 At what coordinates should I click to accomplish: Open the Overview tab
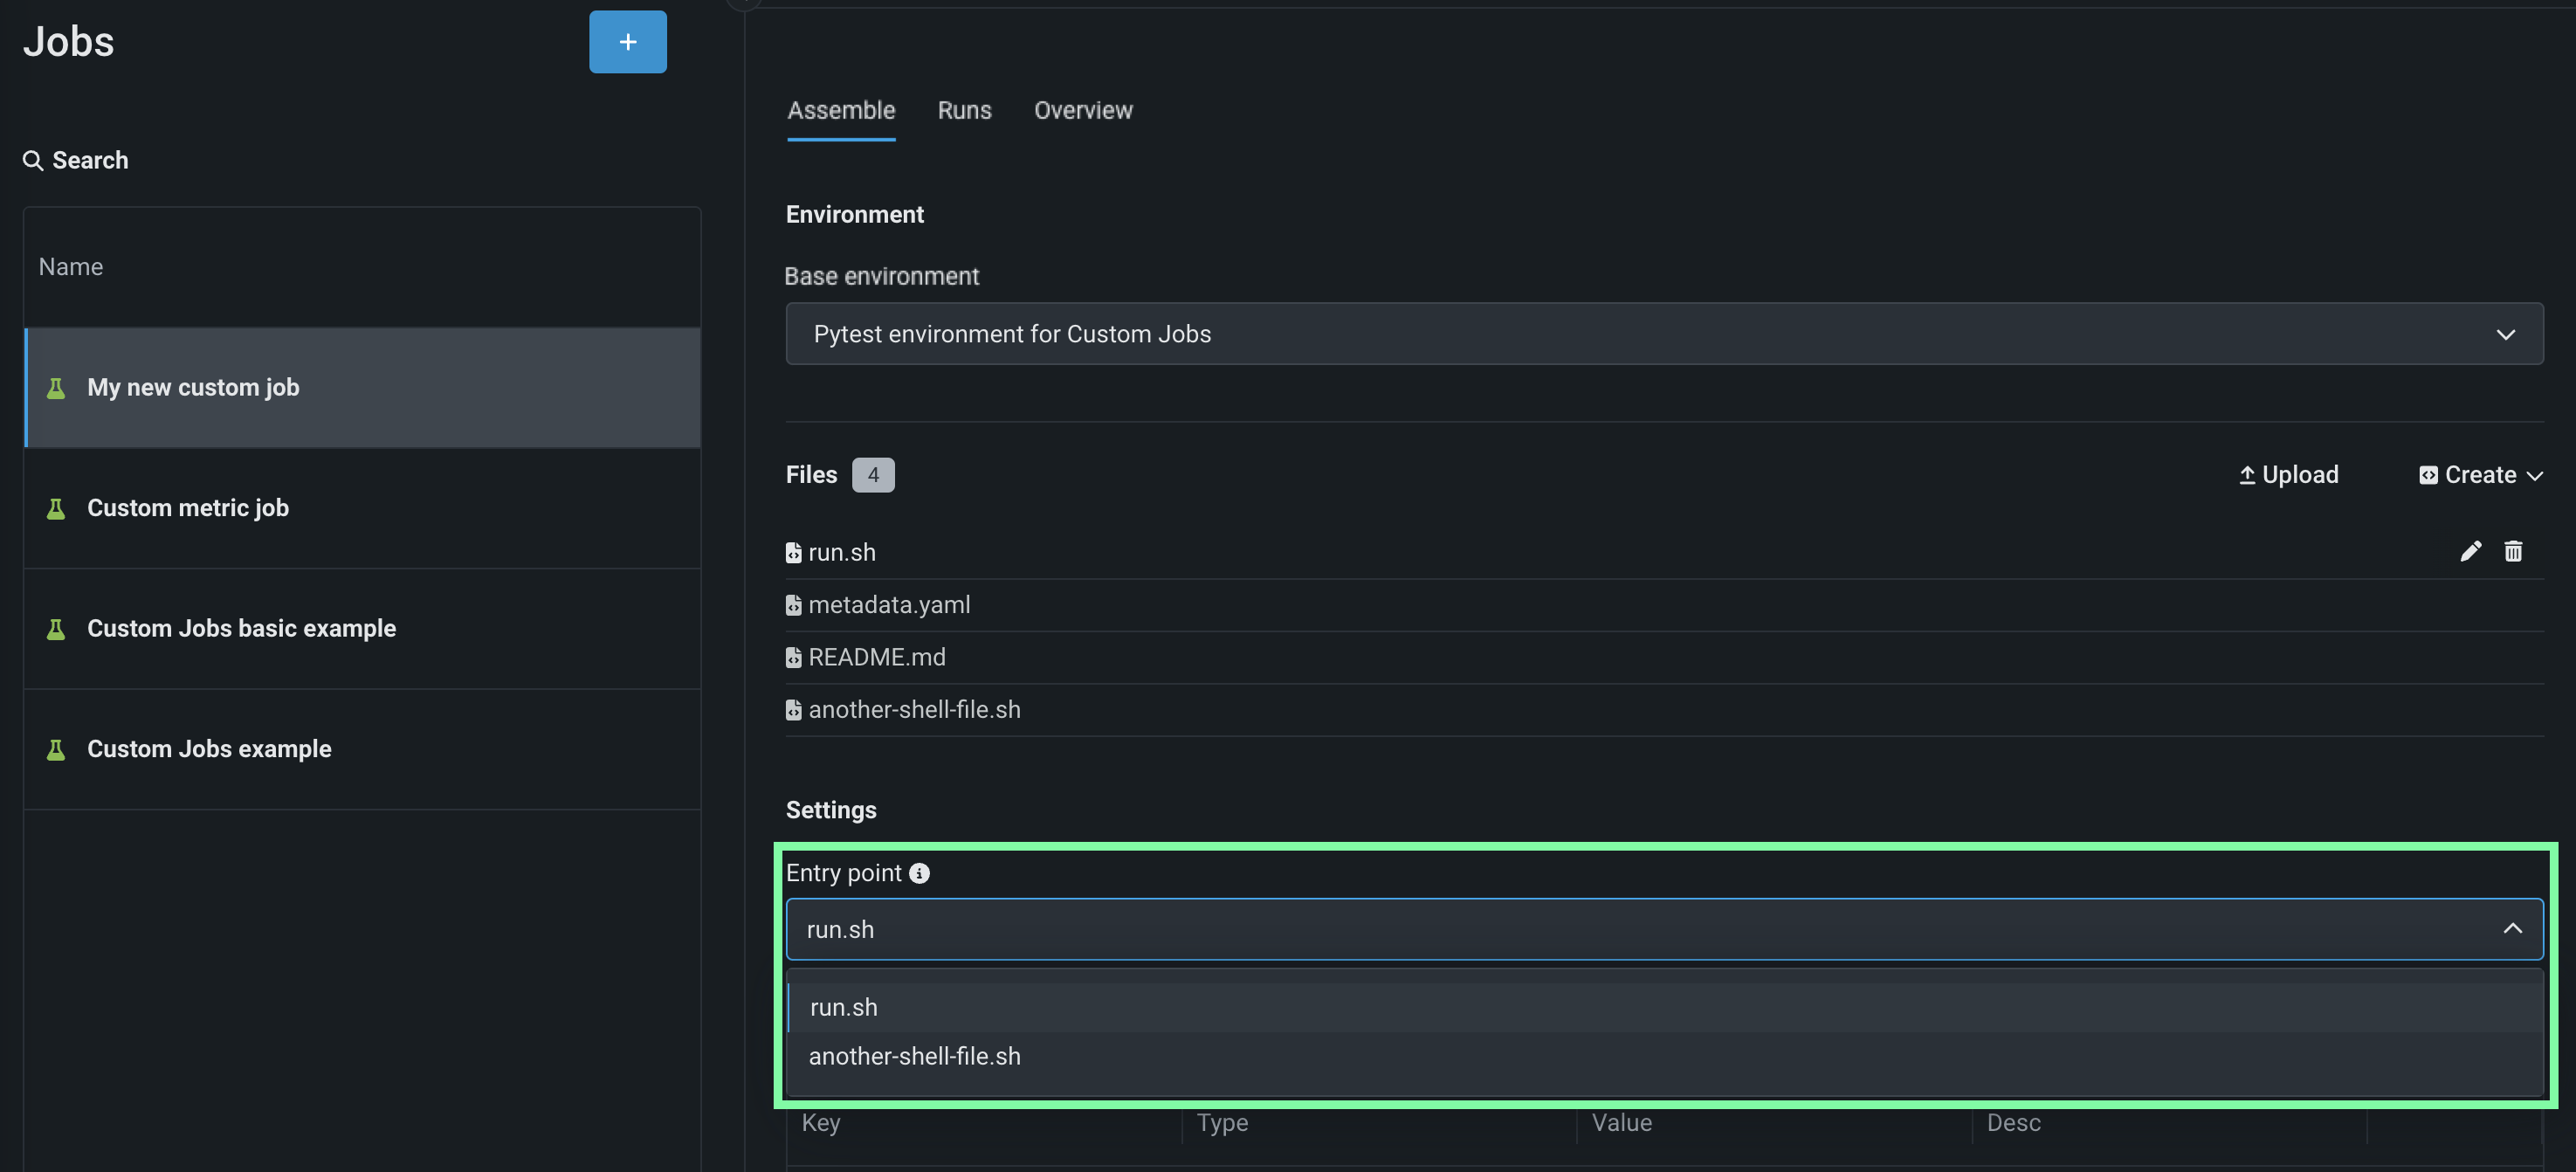(1083, 111)
